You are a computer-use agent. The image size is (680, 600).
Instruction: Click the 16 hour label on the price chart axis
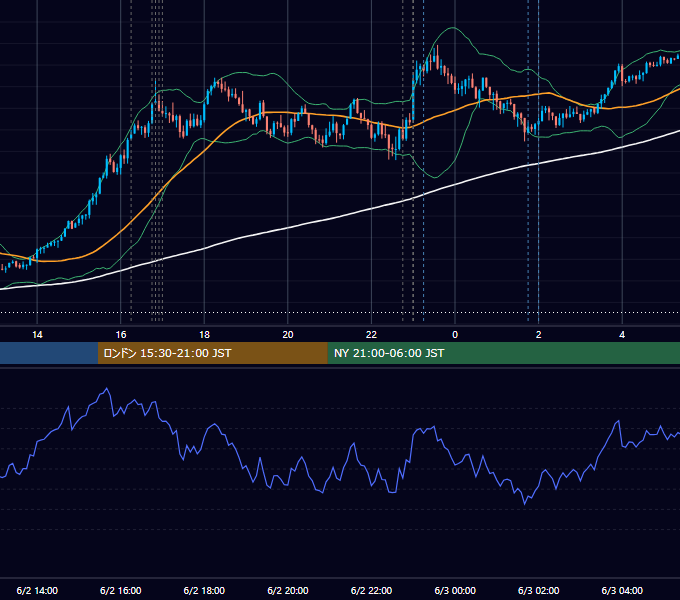click(x=121, y=335)
